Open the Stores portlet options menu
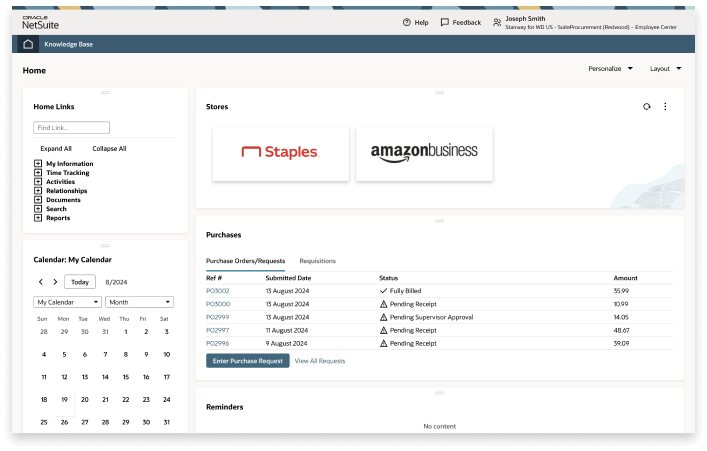 coord(665,106)
